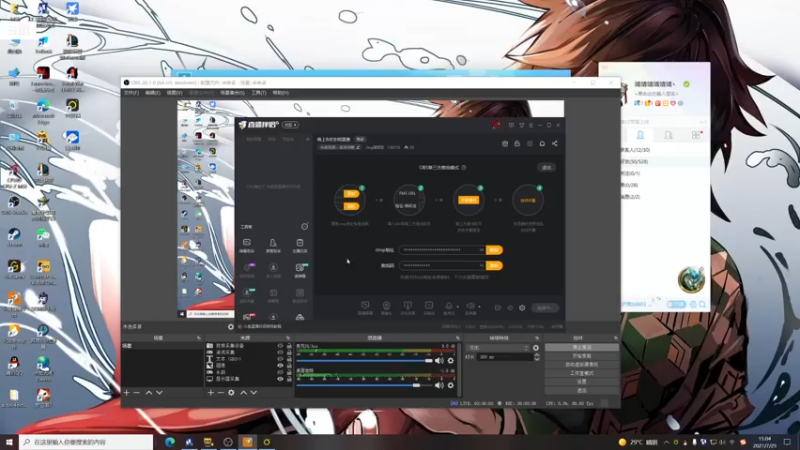Click 退出 button in Controls

[x=582, y=390]
